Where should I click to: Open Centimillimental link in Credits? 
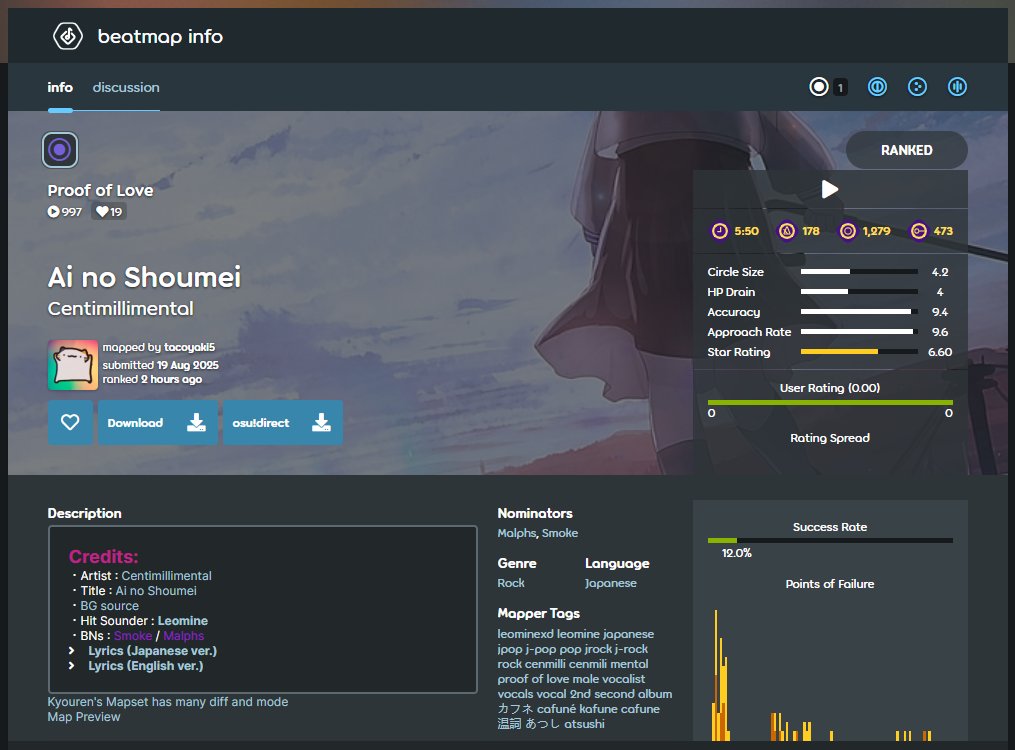(x=166, y=576)
